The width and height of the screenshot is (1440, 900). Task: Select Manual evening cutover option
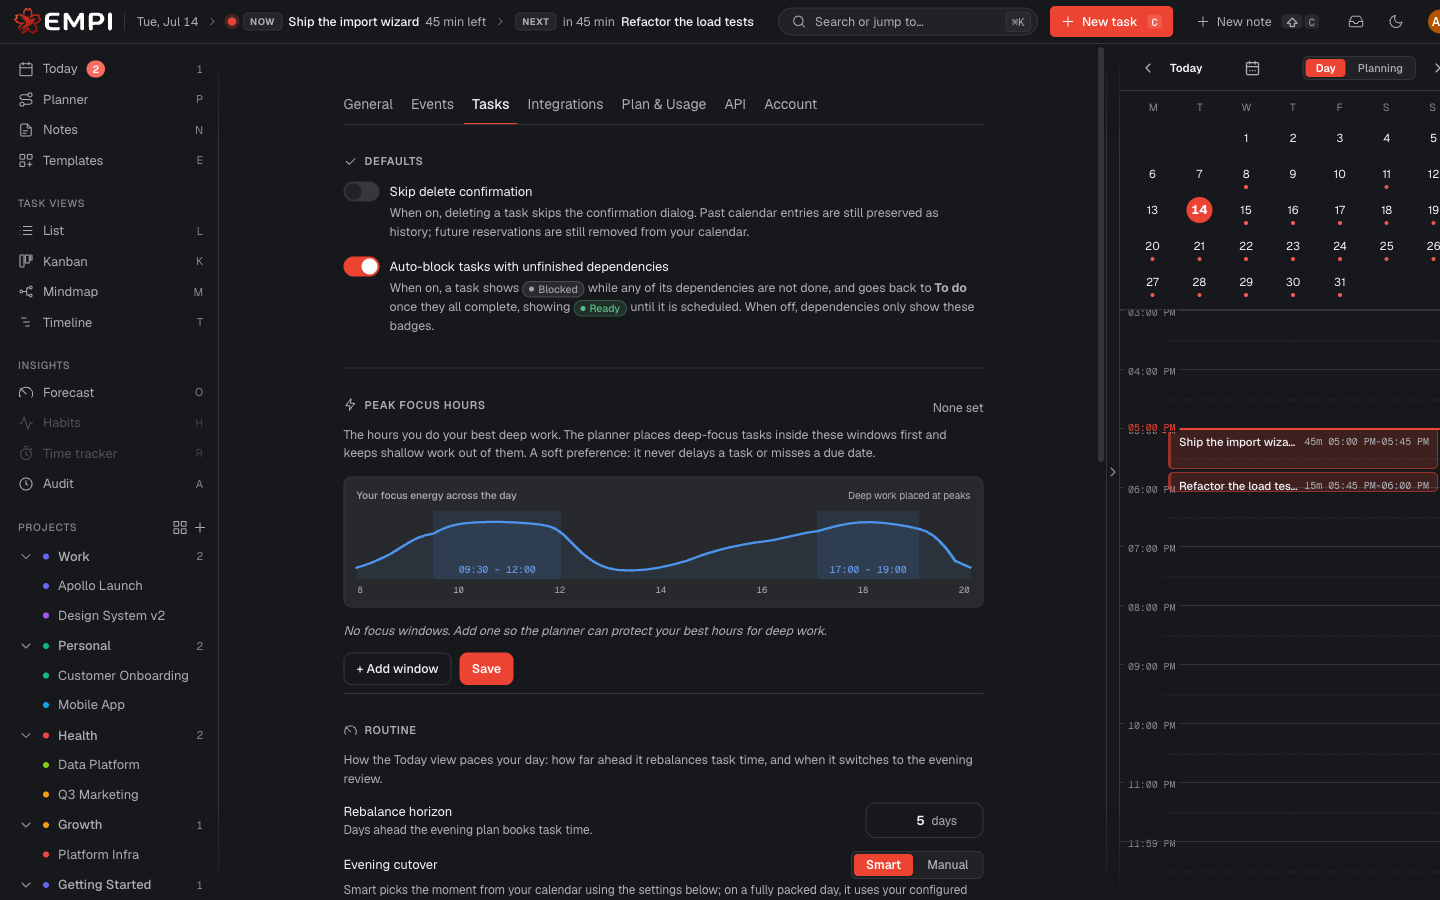pos(947,865)
